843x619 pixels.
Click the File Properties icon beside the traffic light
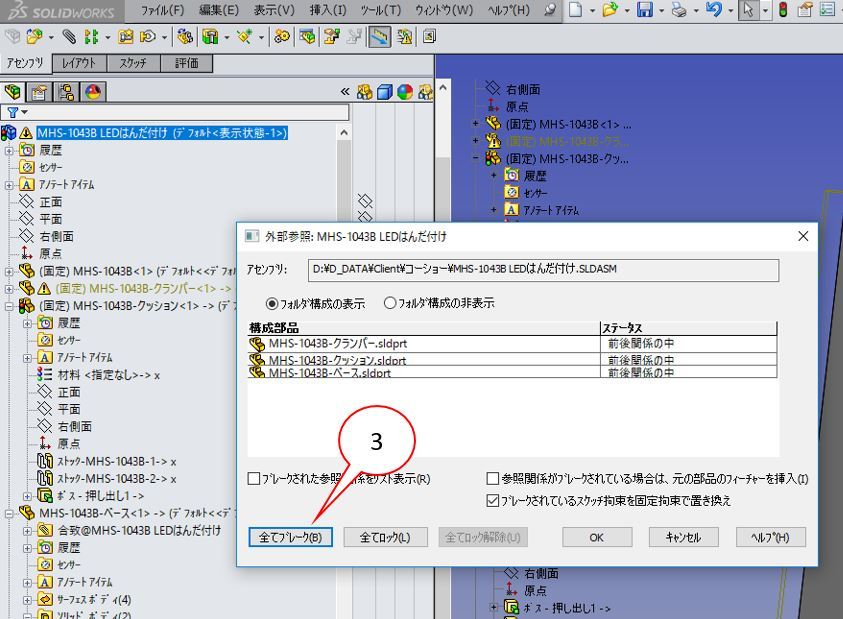click(x=805, y=10)
